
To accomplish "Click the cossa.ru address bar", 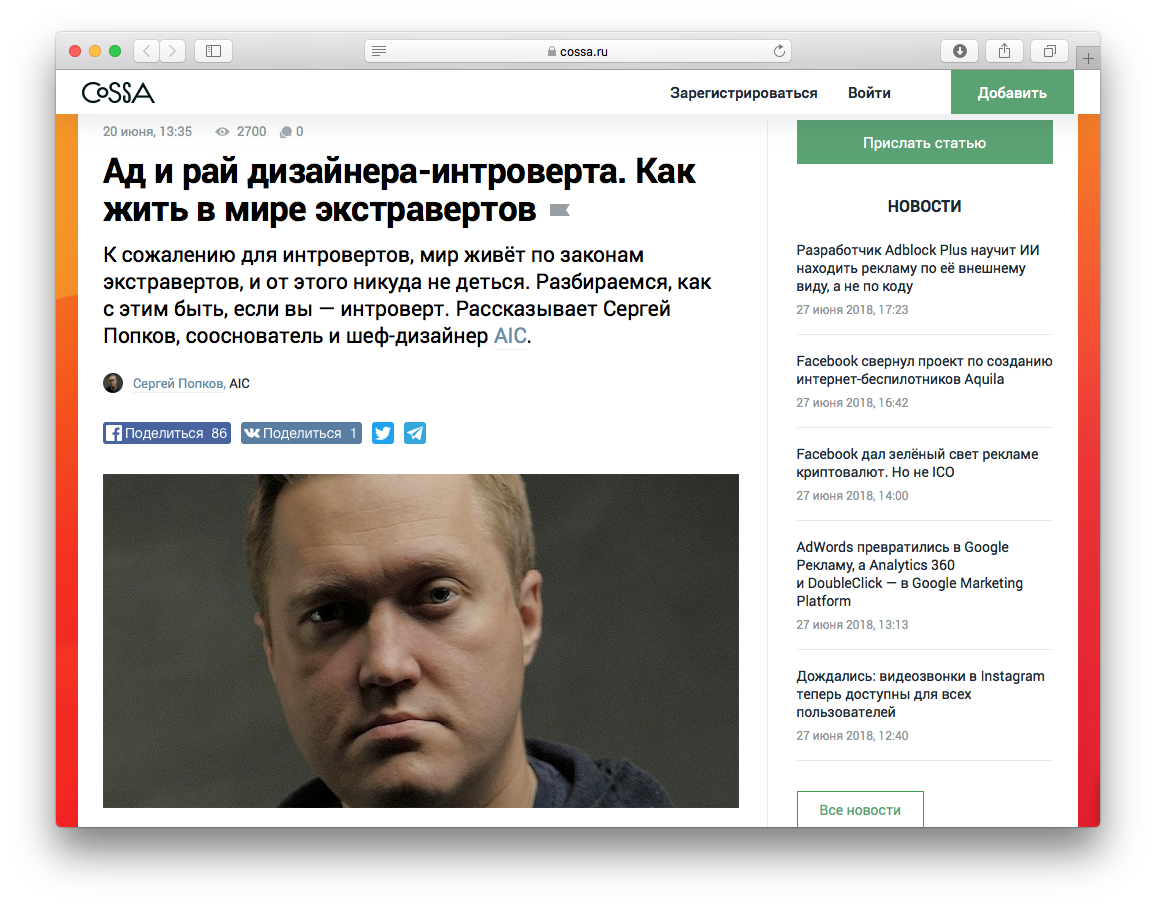I will coord(578,51).
